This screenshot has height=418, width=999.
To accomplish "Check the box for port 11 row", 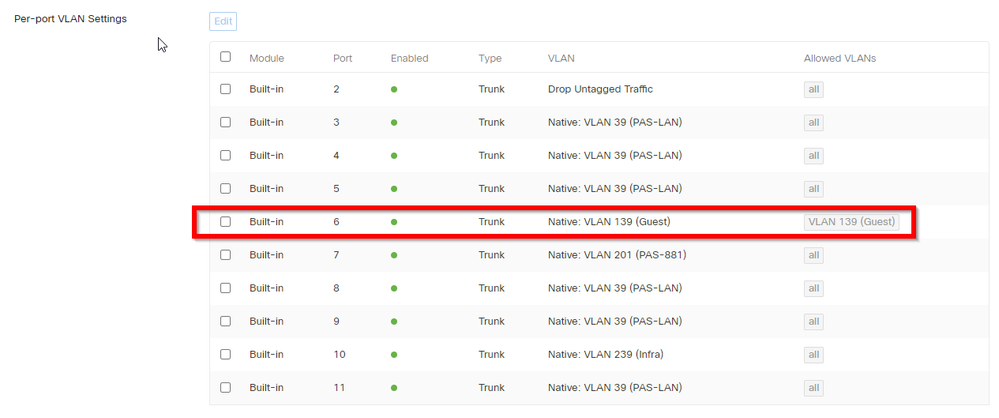I will (225, 387).
